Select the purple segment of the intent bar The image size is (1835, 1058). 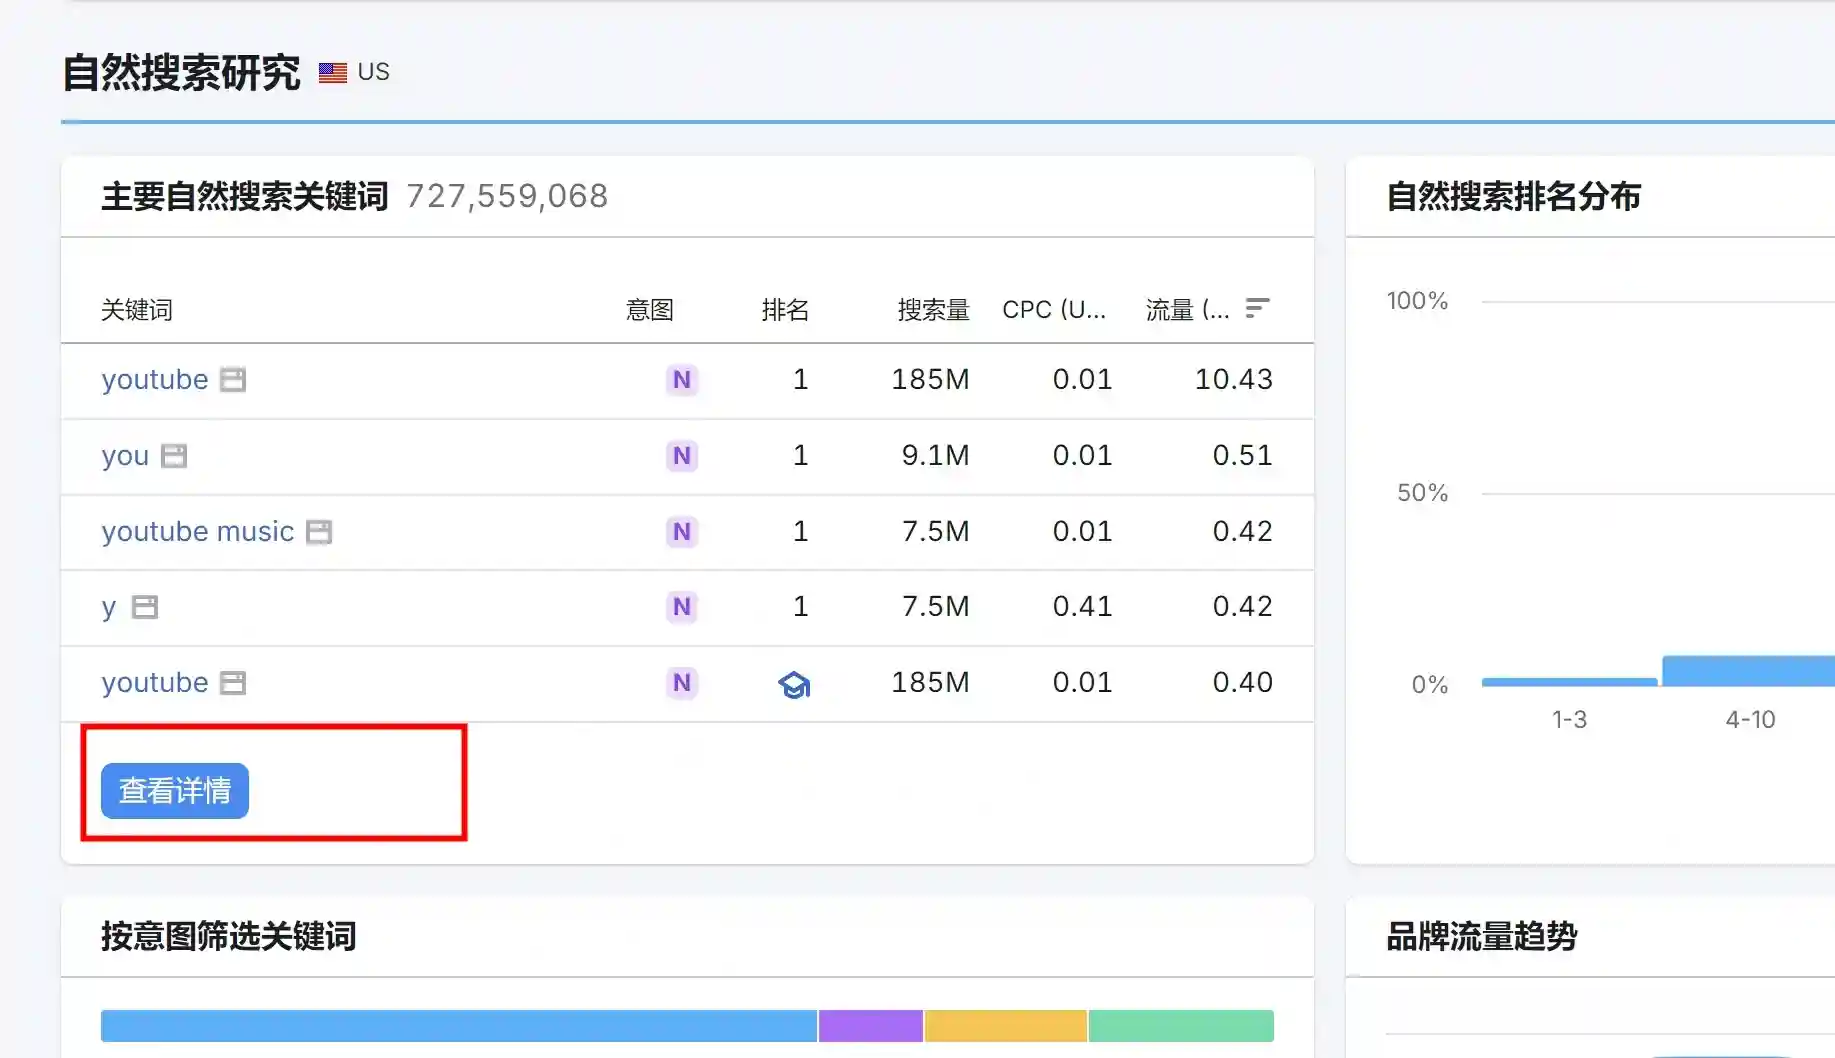[871, 1026]
